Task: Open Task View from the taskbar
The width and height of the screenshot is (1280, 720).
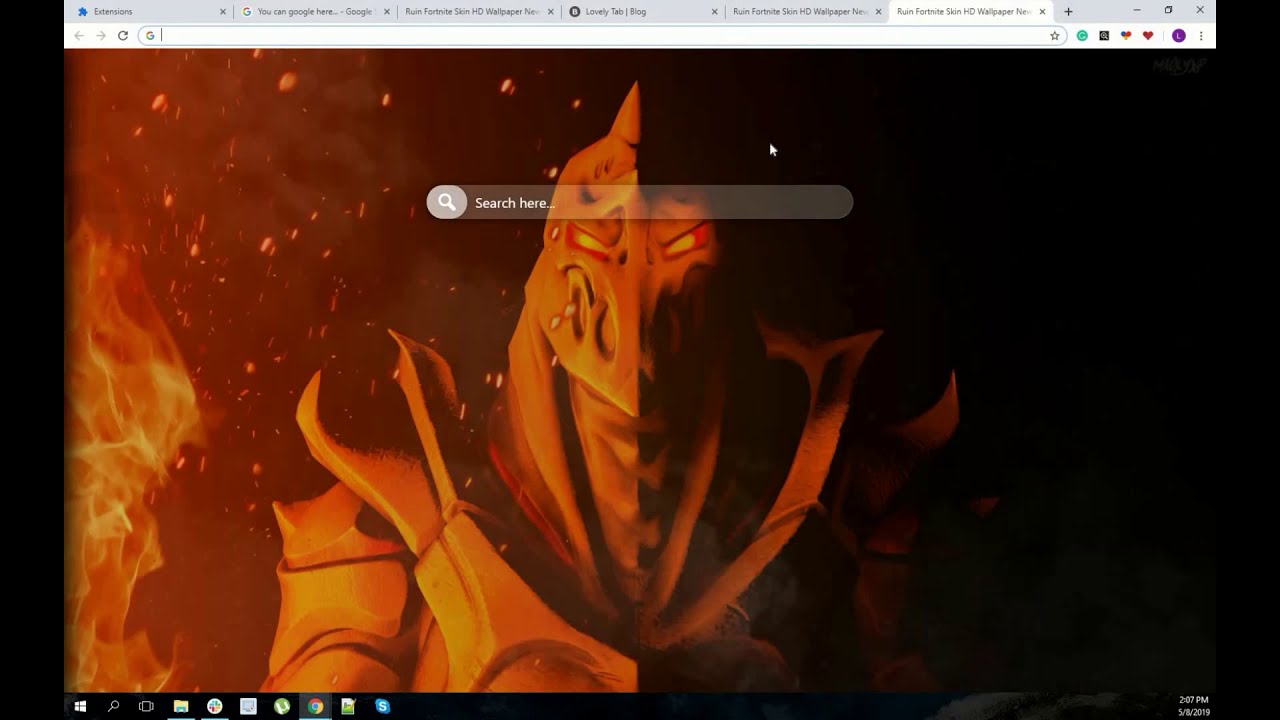Action: click(x=146, y=706)
